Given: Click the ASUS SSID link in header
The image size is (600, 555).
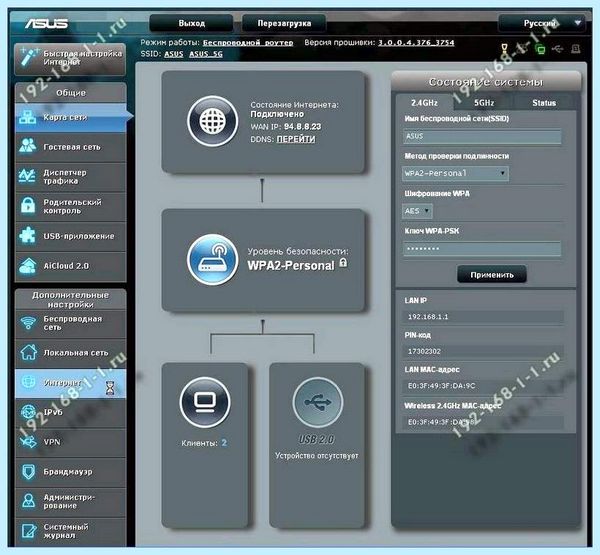Looking at the screenshot, I should pyautogui.click(x=174, y=54).
